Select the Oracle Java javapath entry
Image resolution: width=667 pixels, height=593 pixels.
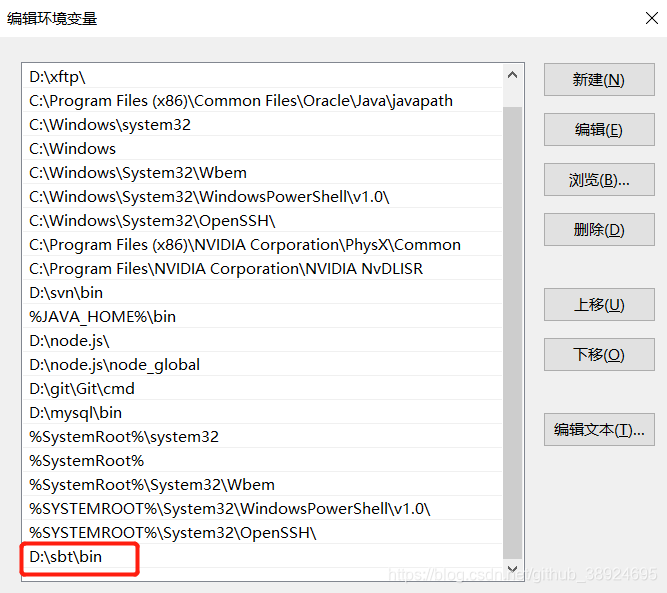(x=262, y=101)
